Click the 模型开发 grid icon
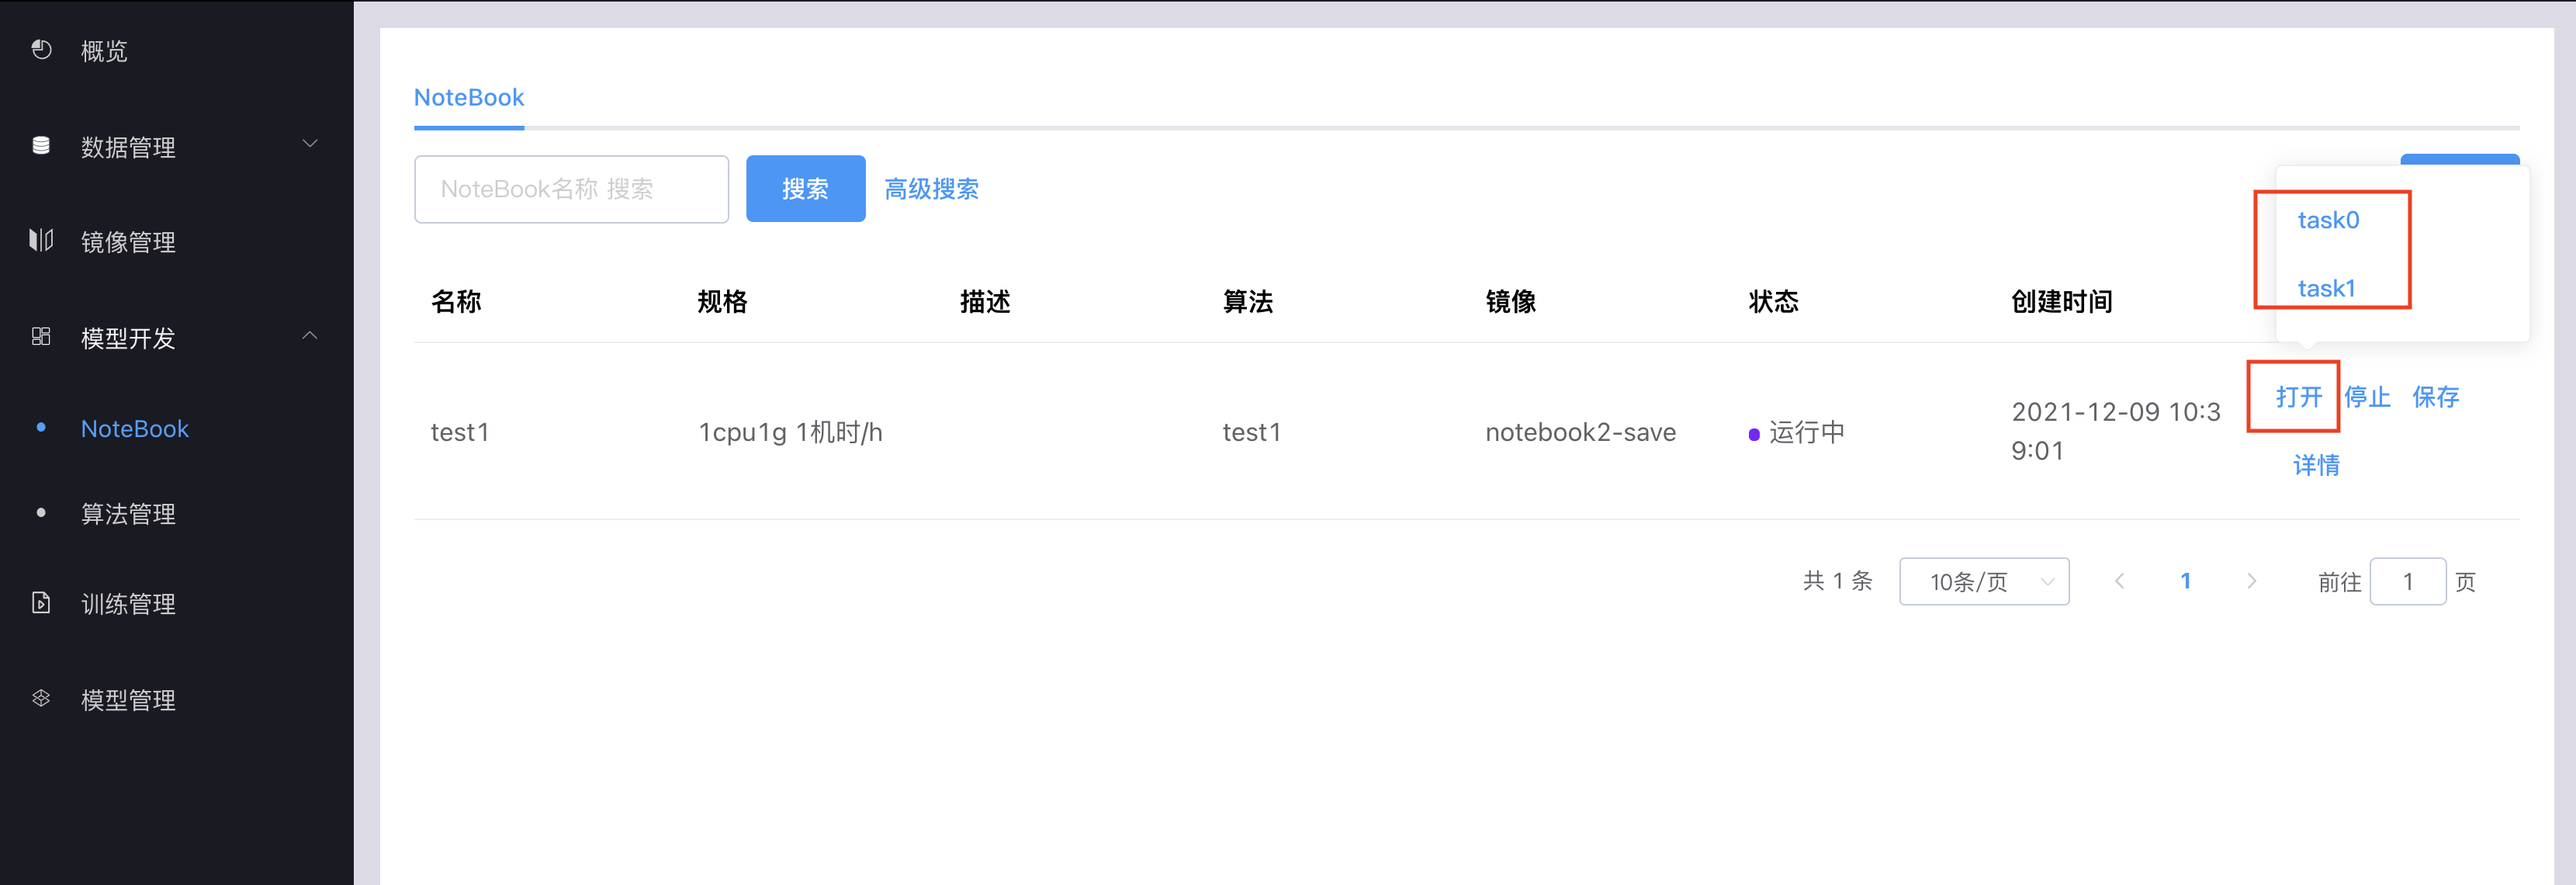 pyautogui.click(x=41, y=336)
